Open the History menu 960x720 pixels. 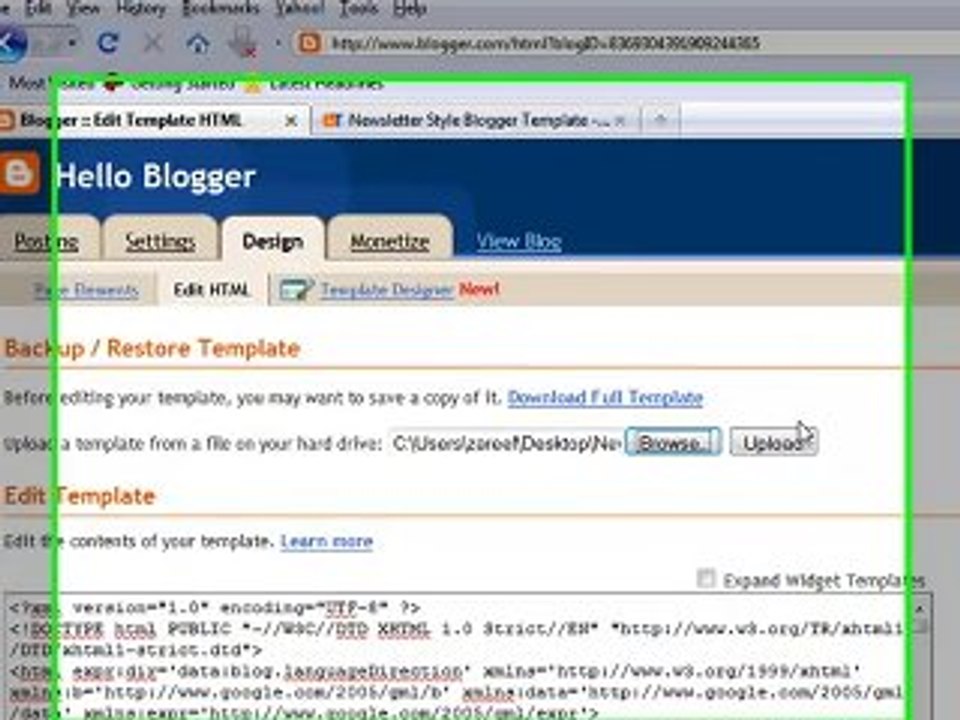coord(141,9)
